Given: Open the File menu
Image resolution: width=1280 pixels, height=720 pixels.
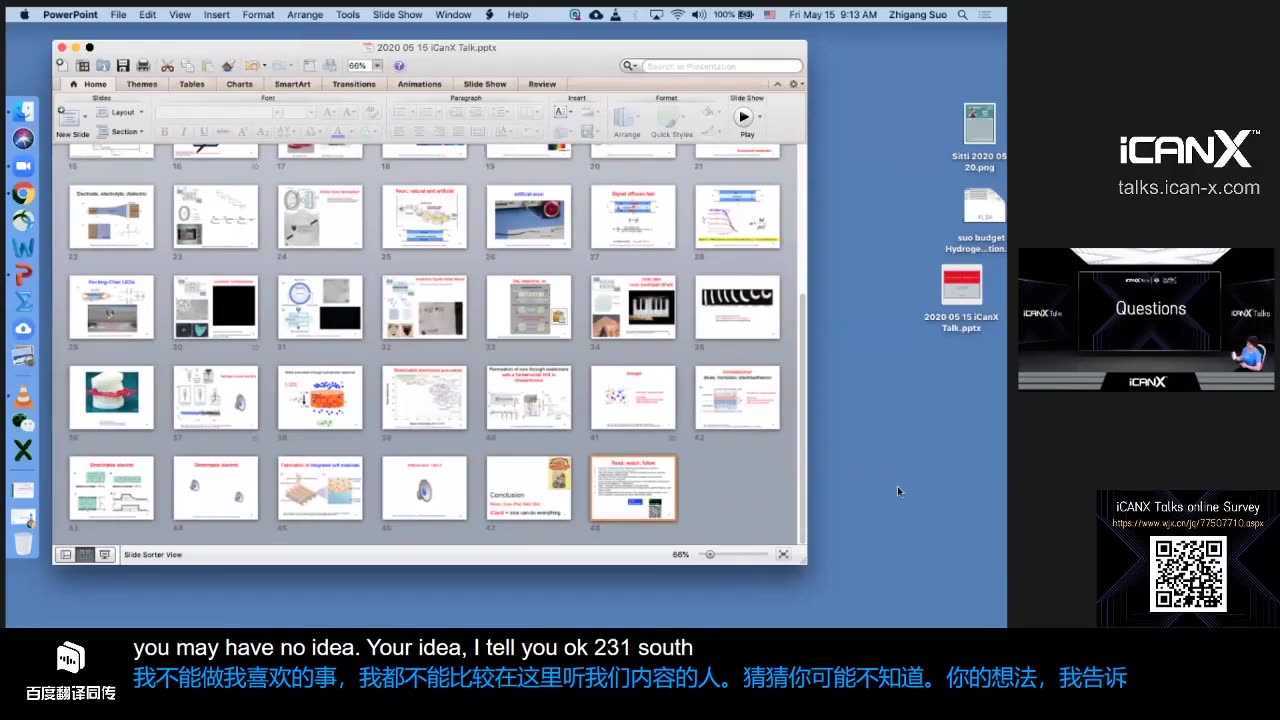Looking at the screenshot, I should point(118,15).
